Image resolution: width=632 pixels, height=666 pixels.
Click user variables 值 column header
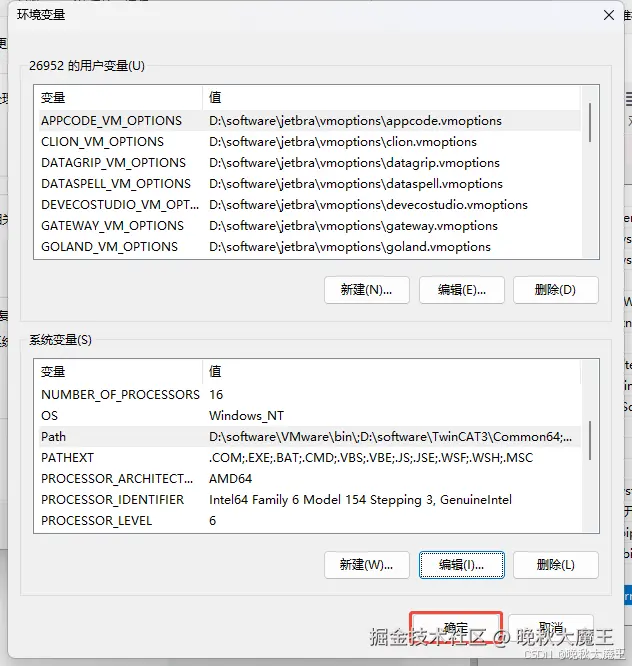tap(391, 98)
